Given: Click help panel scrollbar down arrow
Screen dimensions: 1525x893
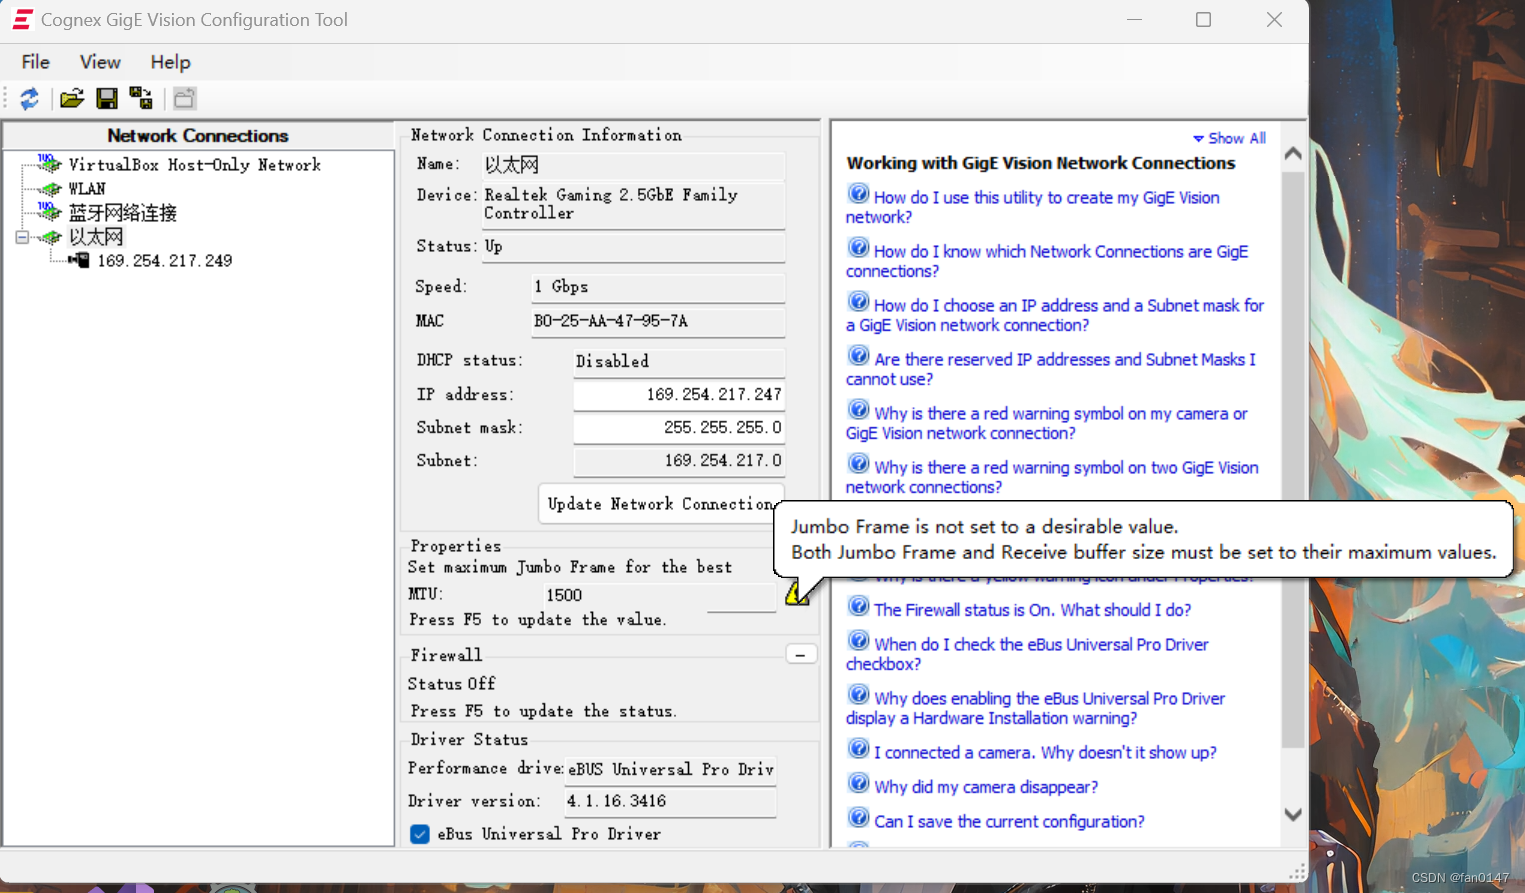Looking at the screenshot, I should (x=1293, y=814).
